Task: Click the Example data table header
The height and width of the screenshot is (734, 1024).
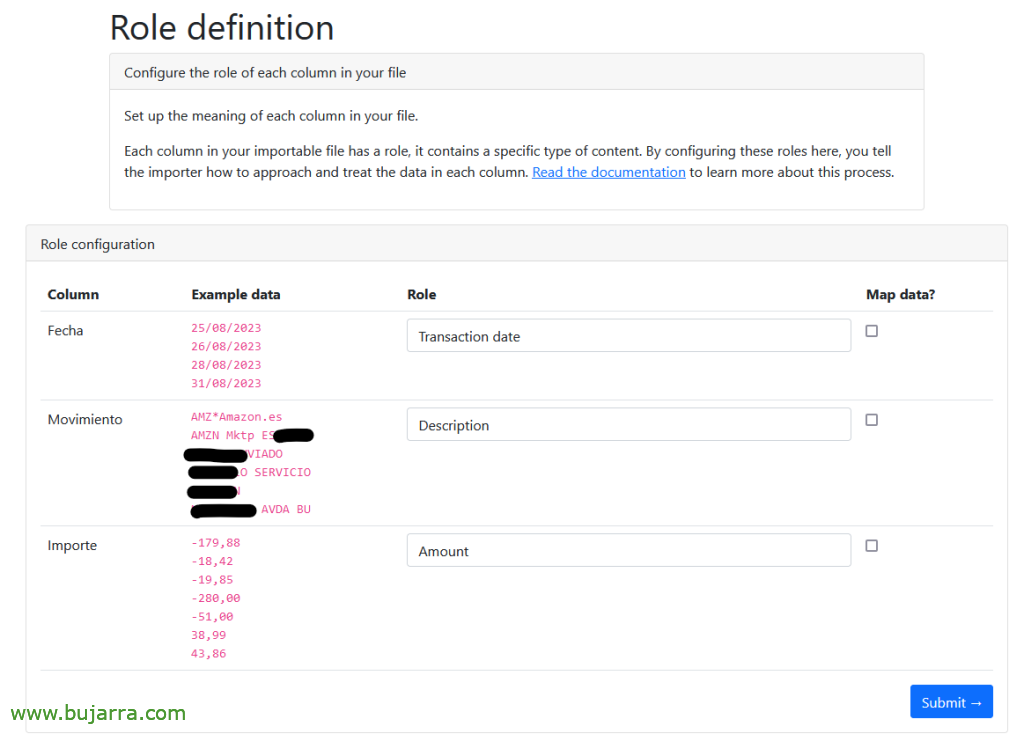Action: click(236, 295)
